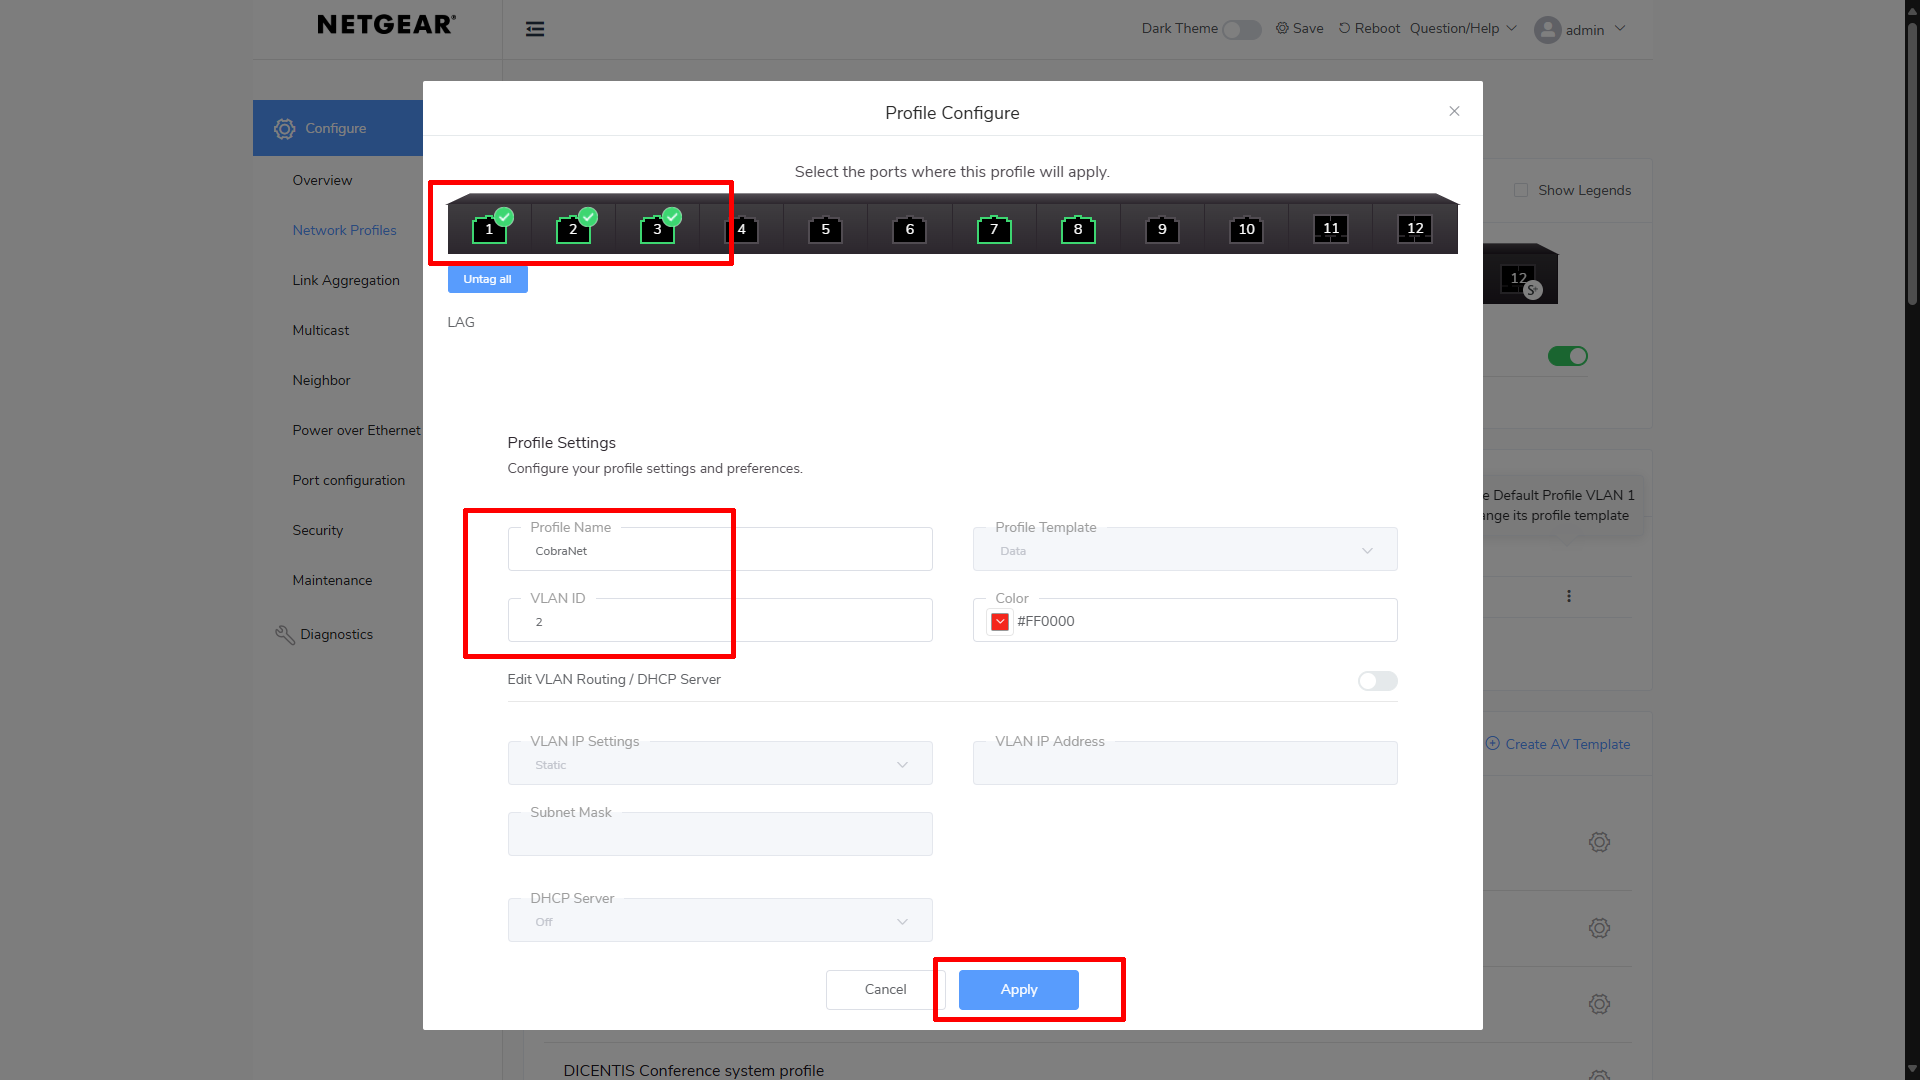Click port 10 icon in port selector
The width and height of the screenshot is (1920, 1080).
pos(1246,230)
